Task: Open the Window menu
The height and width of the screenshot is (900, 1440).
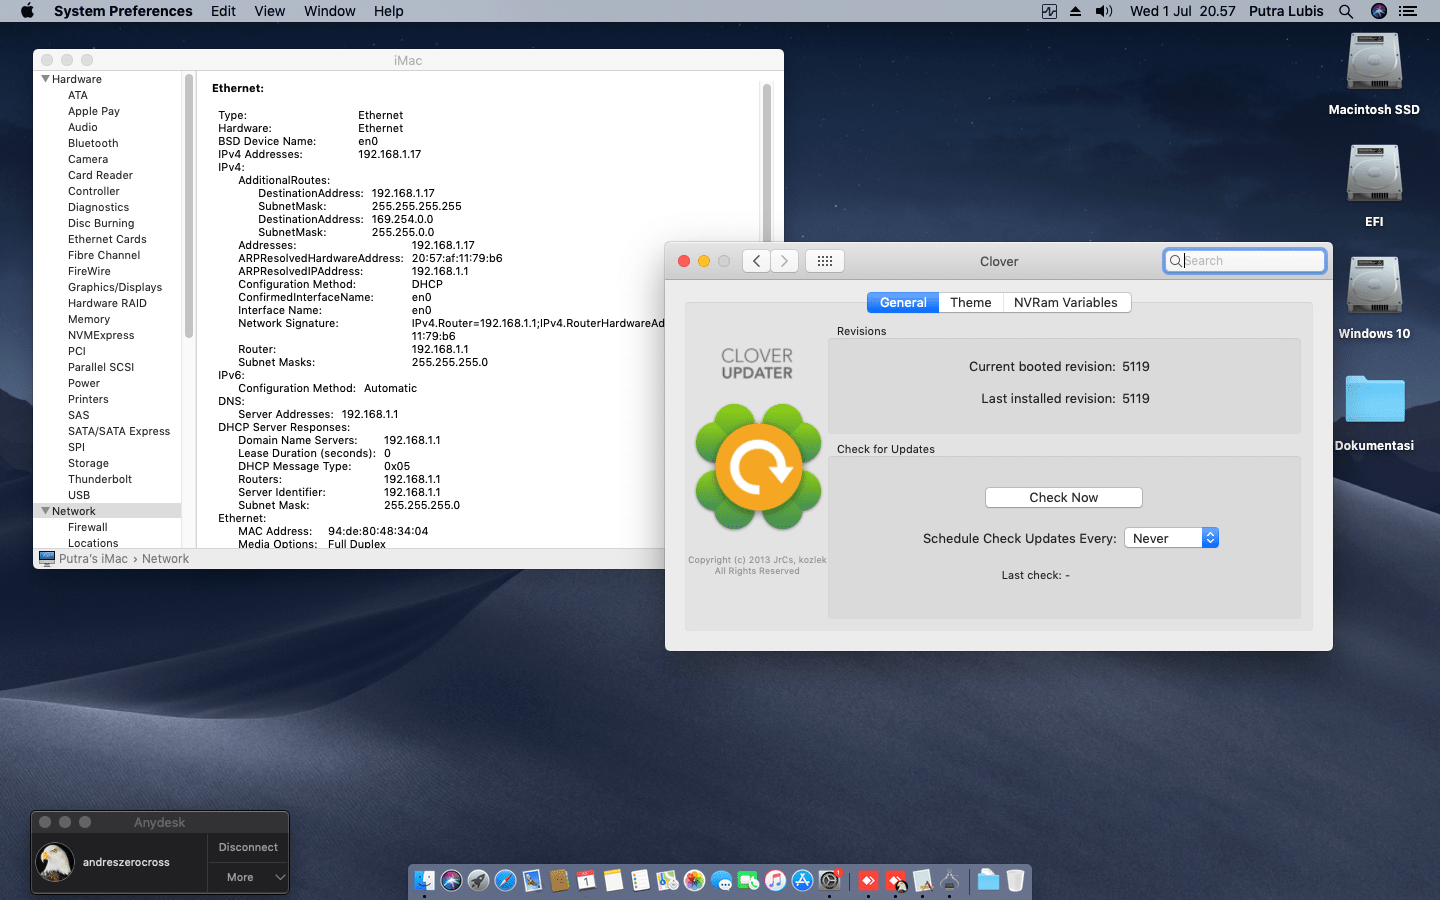Action: [329, 11]
